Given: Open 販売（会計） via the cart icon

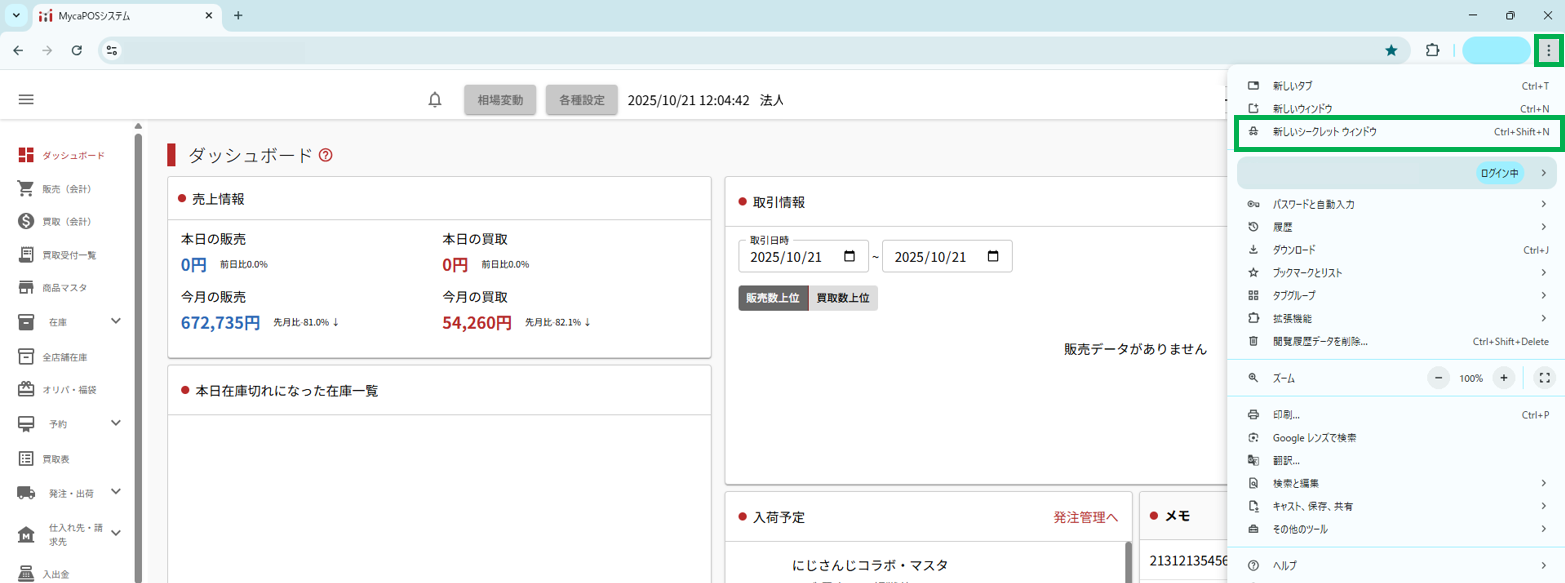Looking at the screenshot, I should point(27,189).
